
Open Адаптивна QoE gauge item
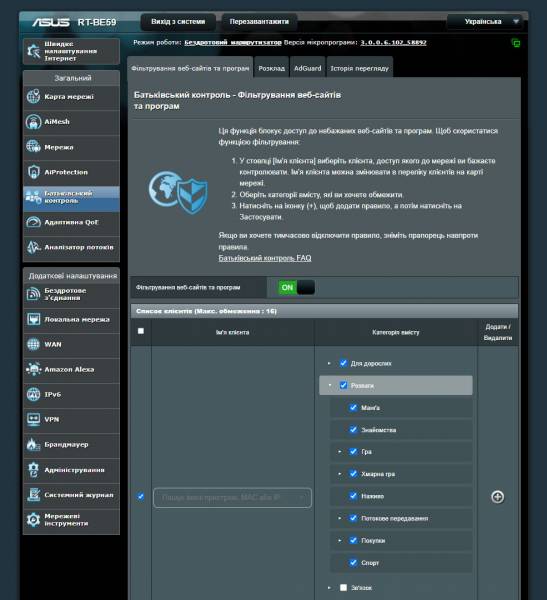[x=71, y=222]
